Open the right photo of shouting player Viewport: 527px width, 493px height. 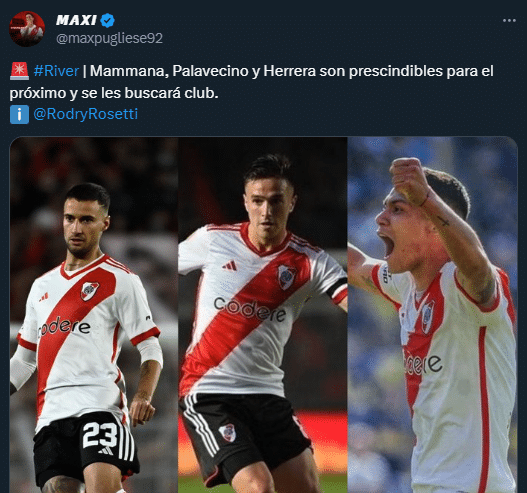[x=433, y=315]
